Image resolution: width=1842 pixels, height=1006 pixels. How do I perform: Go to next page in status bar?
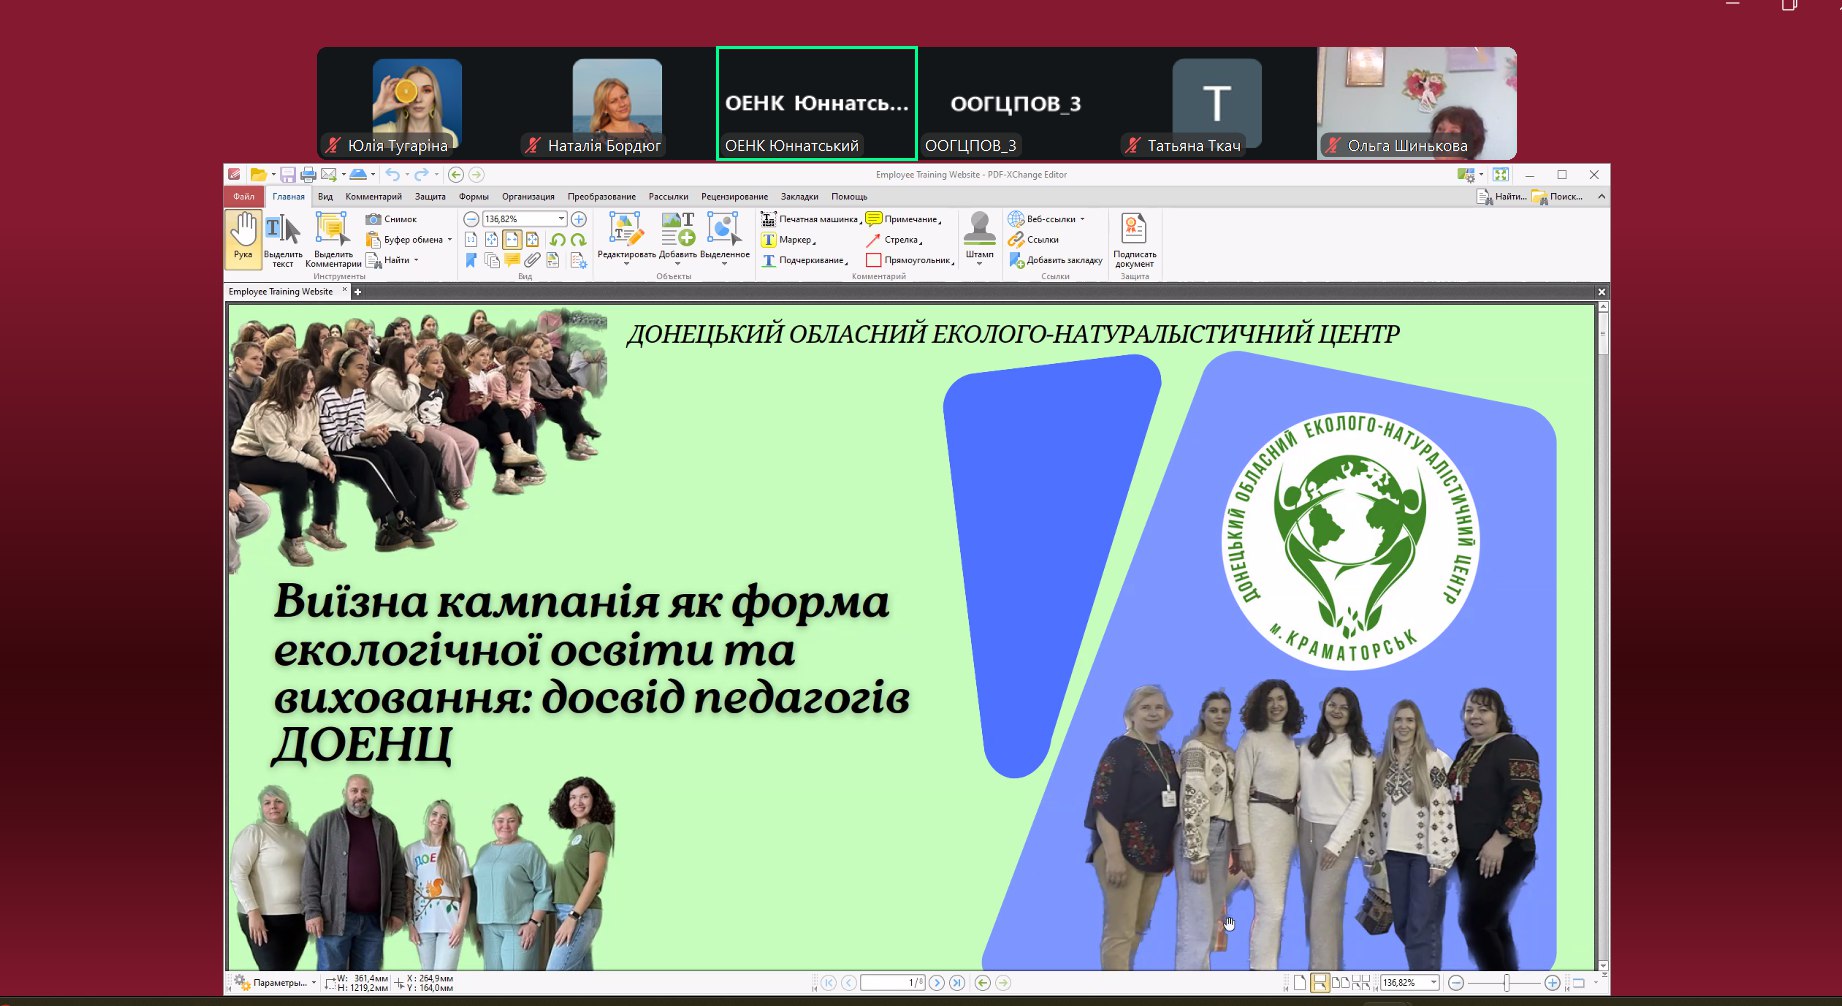tap(937, 983)
